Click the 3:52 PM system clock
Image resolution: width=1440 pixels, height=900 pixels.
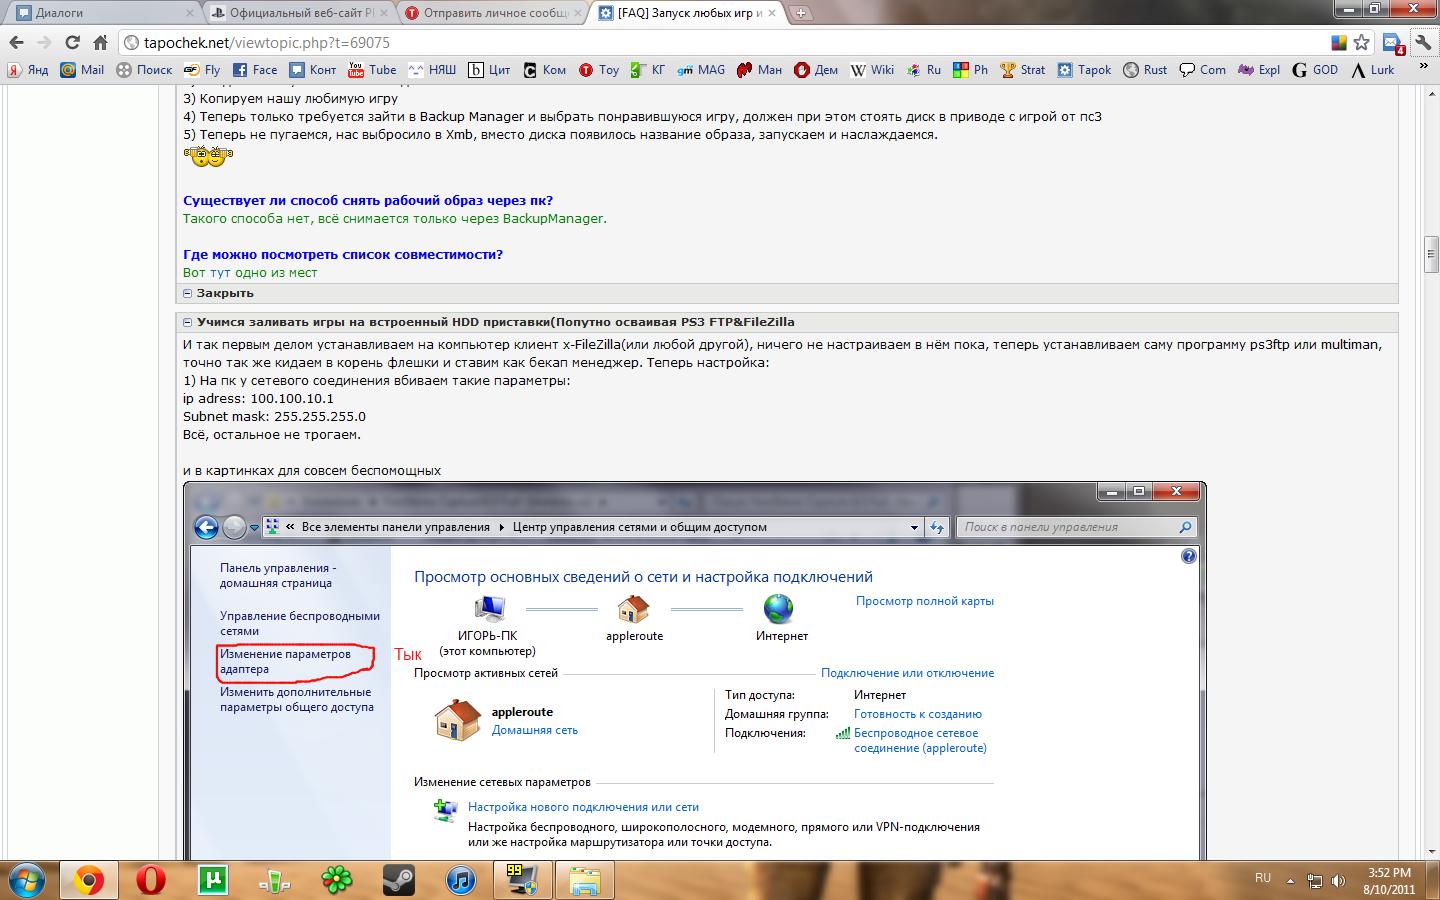coord(1389,880)
